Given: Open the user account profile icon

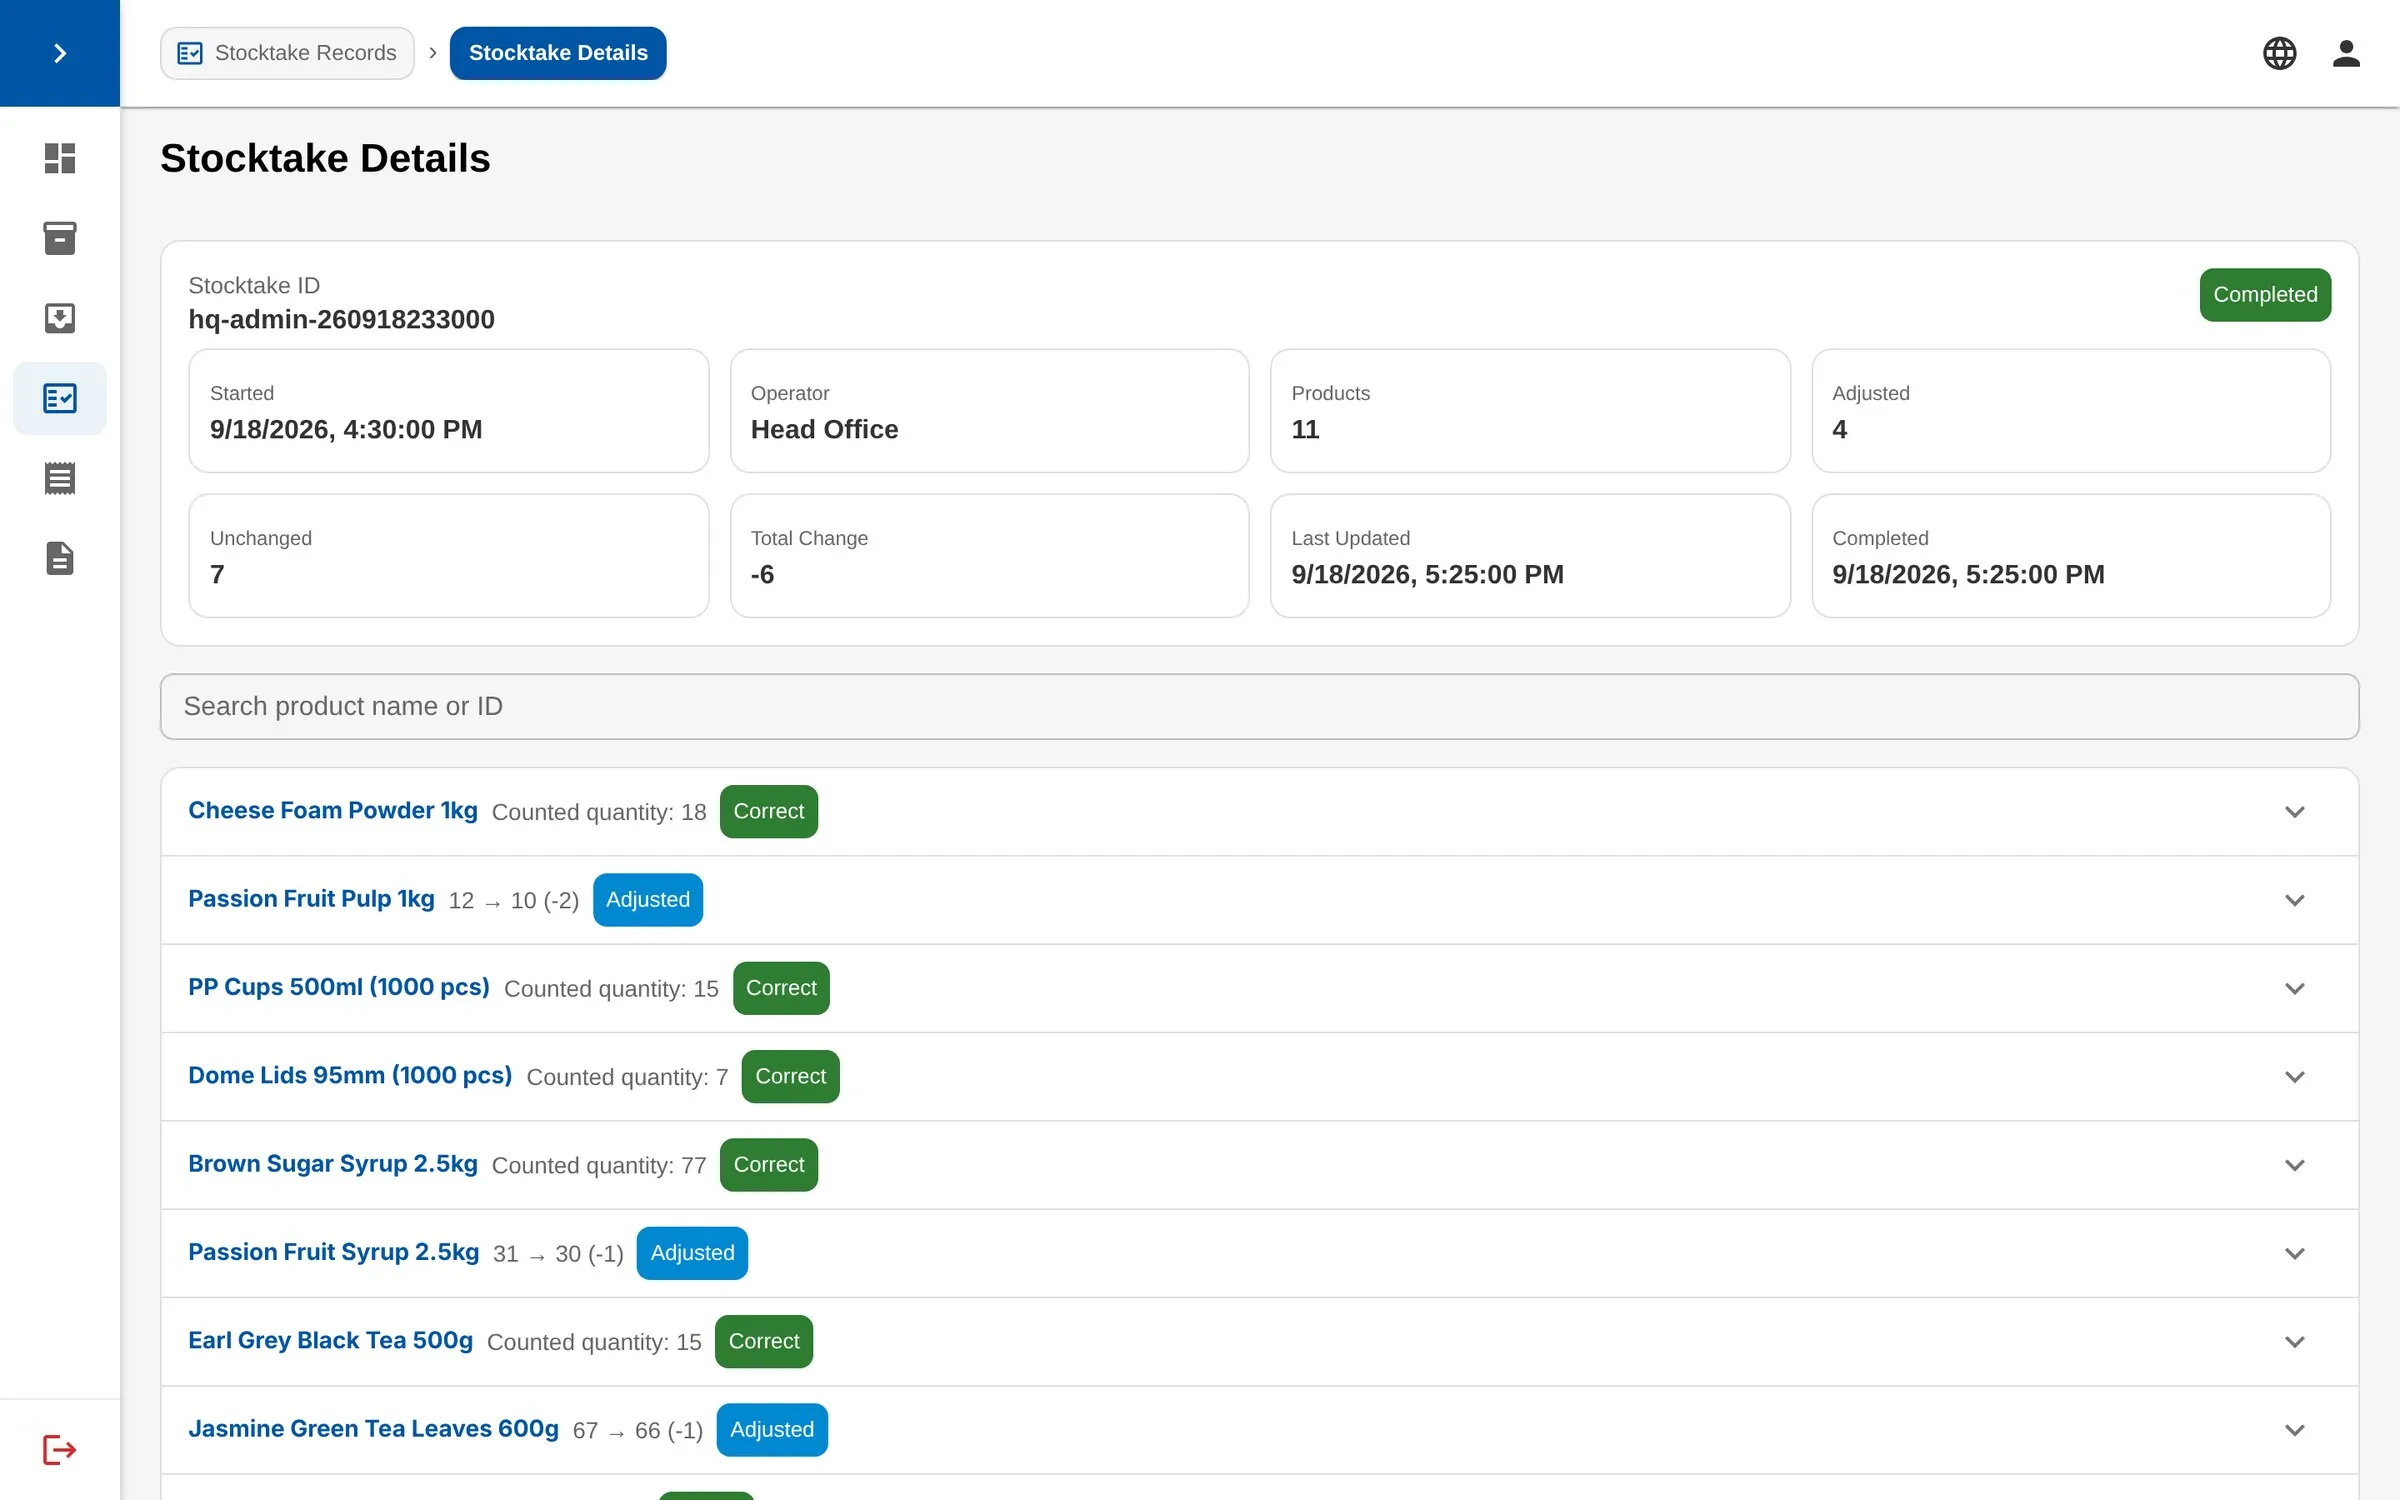Looking at the screenshot, I should (2346, 53).
